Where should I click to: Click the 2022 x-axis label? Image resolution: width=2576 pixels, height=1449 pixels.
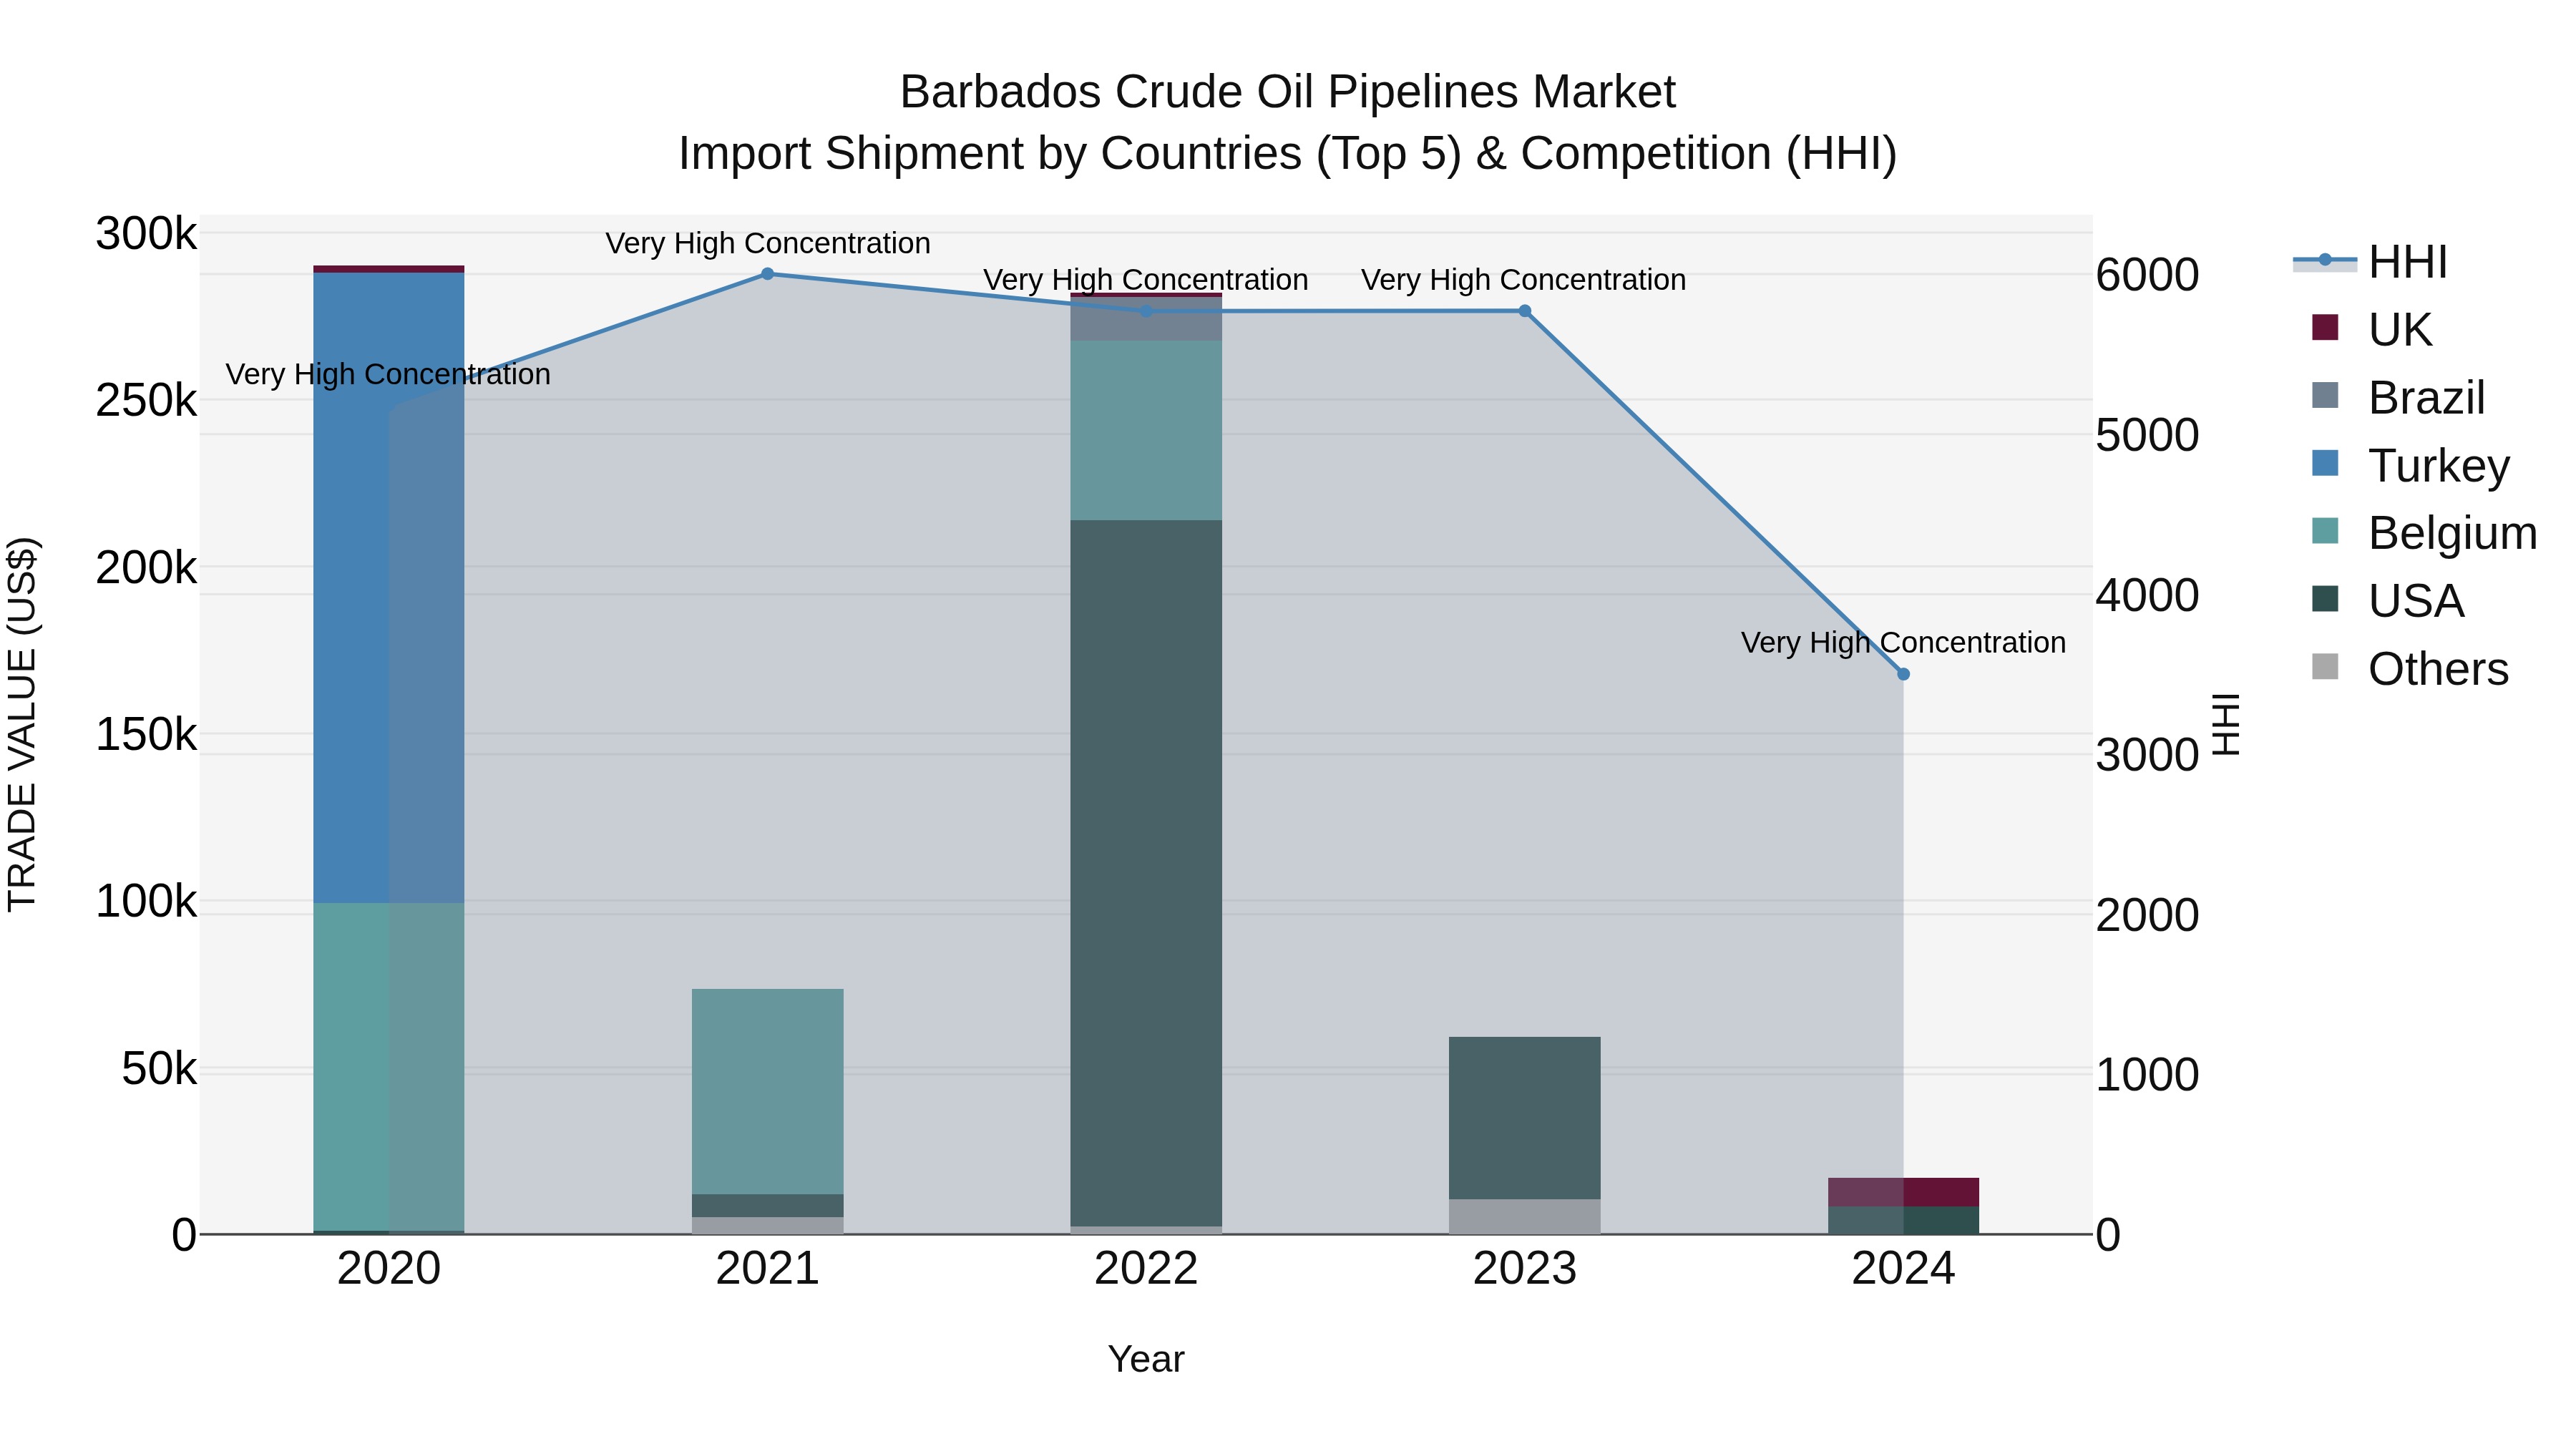pos(1146,1269)
